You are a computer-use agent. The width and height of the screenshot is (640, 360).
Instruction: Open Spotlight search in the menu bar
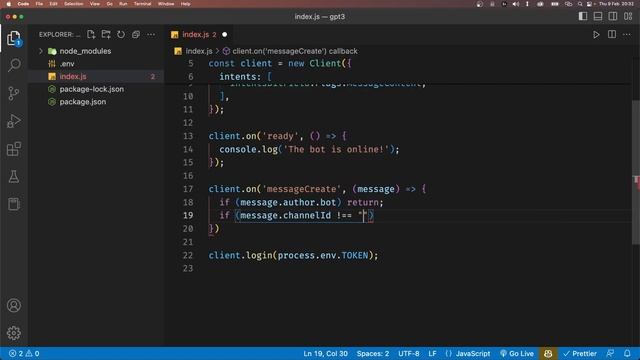(x=580, y=4)
